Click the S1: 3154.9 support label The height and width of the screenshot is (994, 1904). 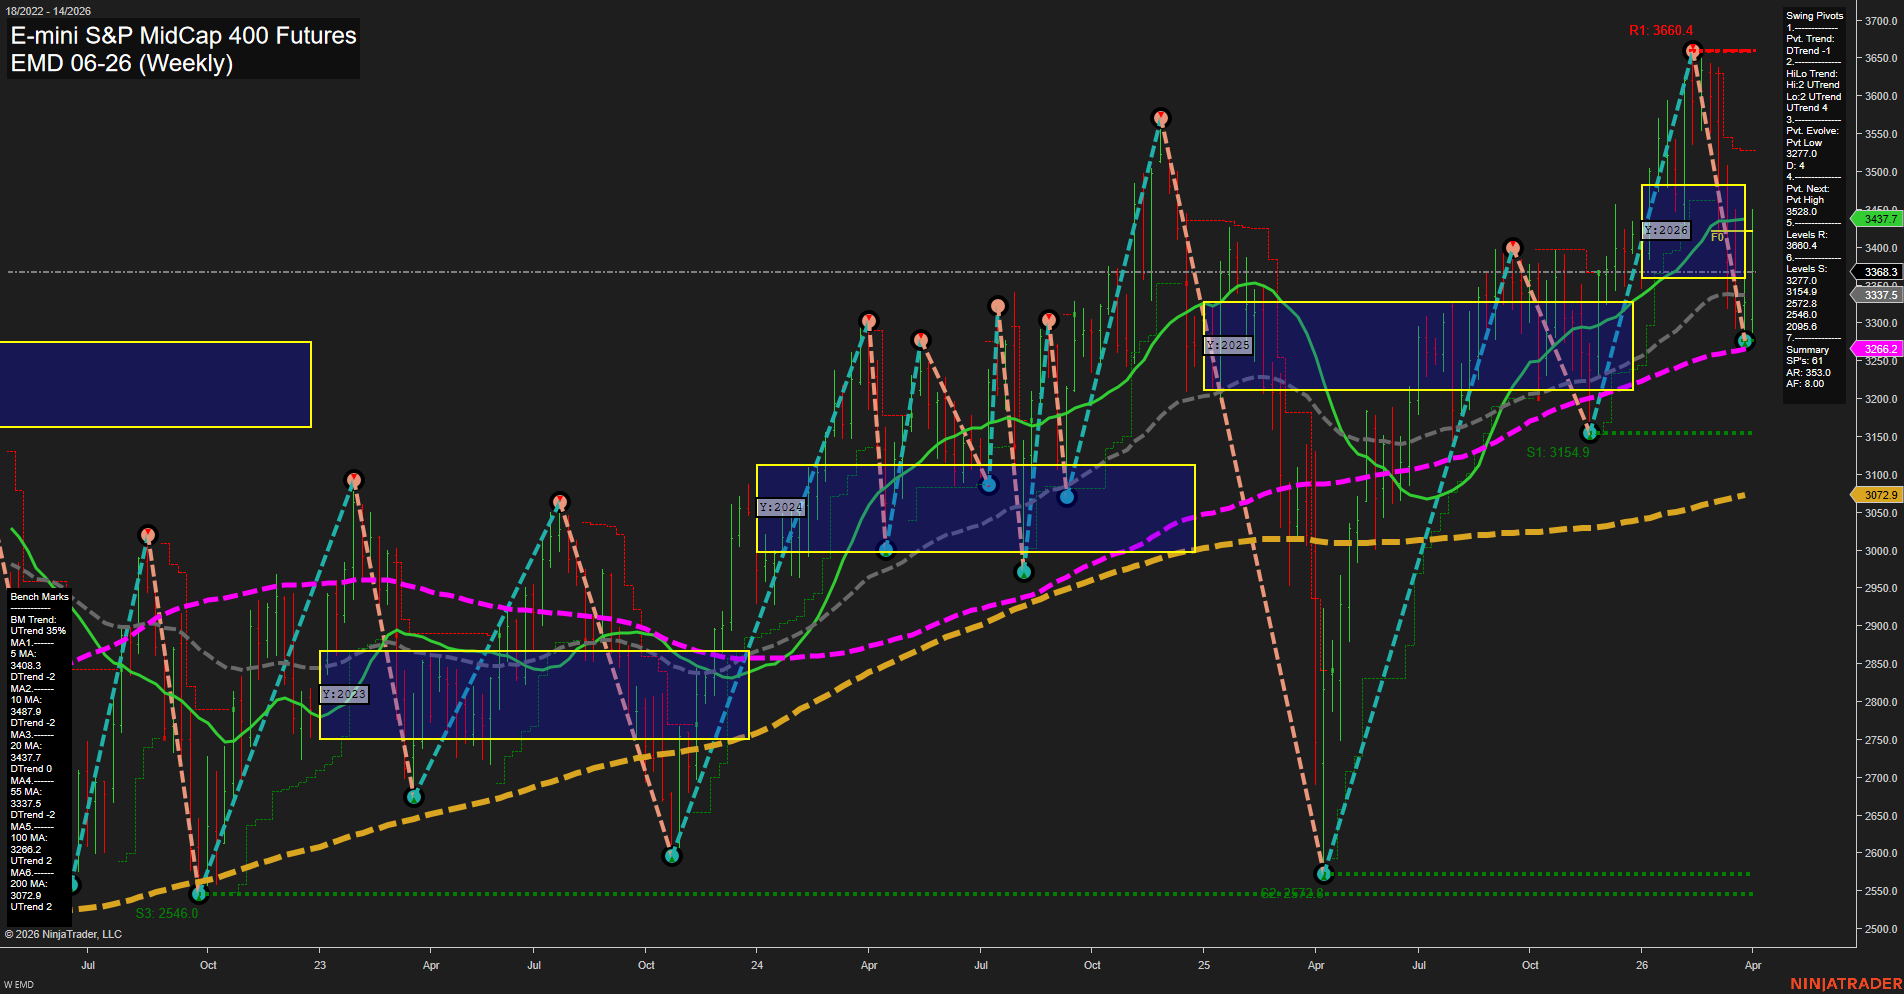point(1558,452)
